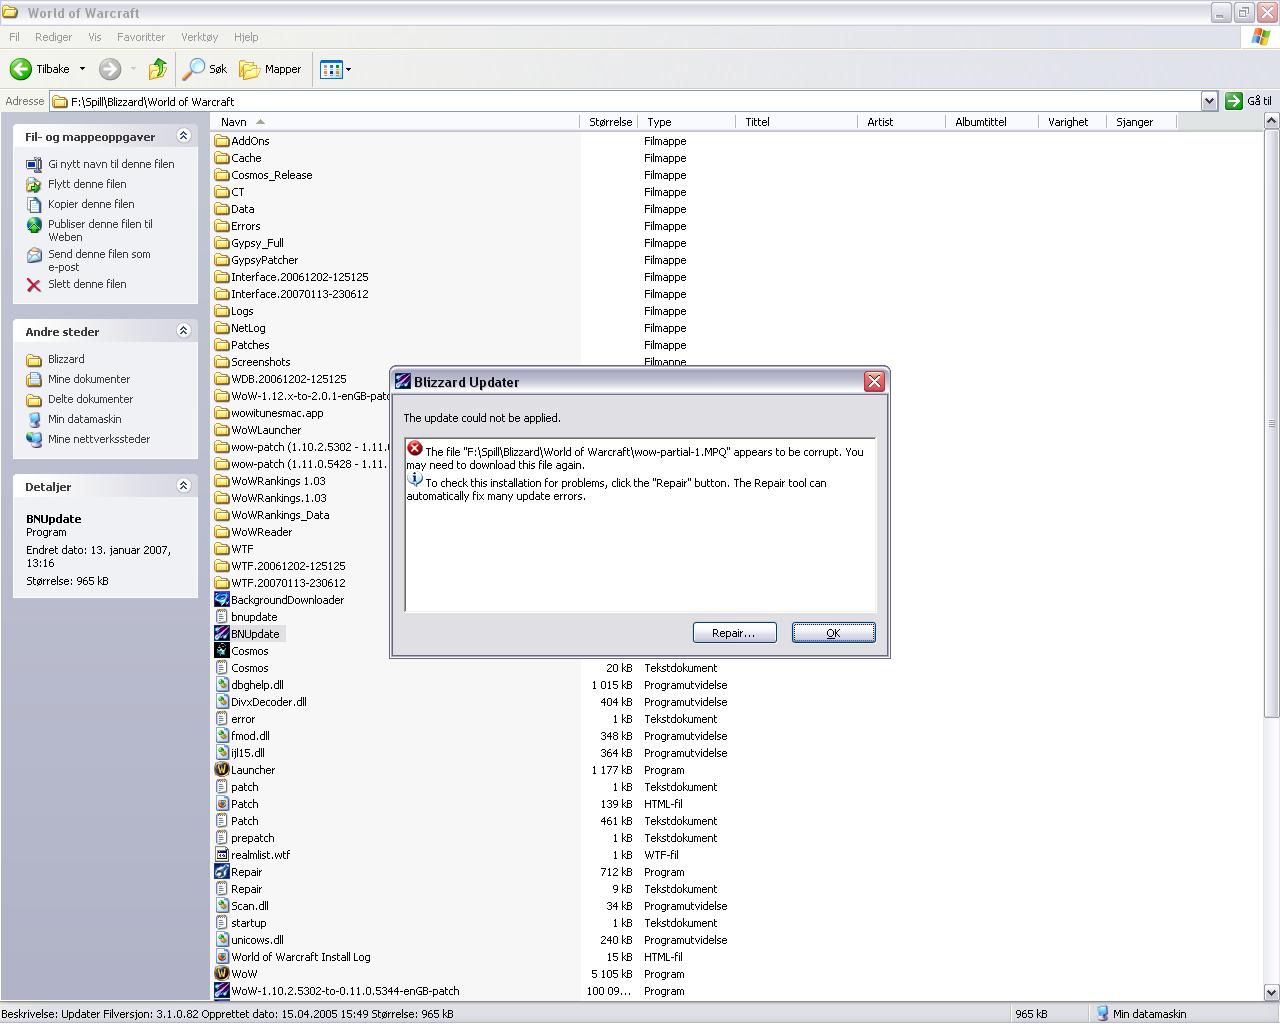Sort by the Størrelse column header

coord(609,122)
